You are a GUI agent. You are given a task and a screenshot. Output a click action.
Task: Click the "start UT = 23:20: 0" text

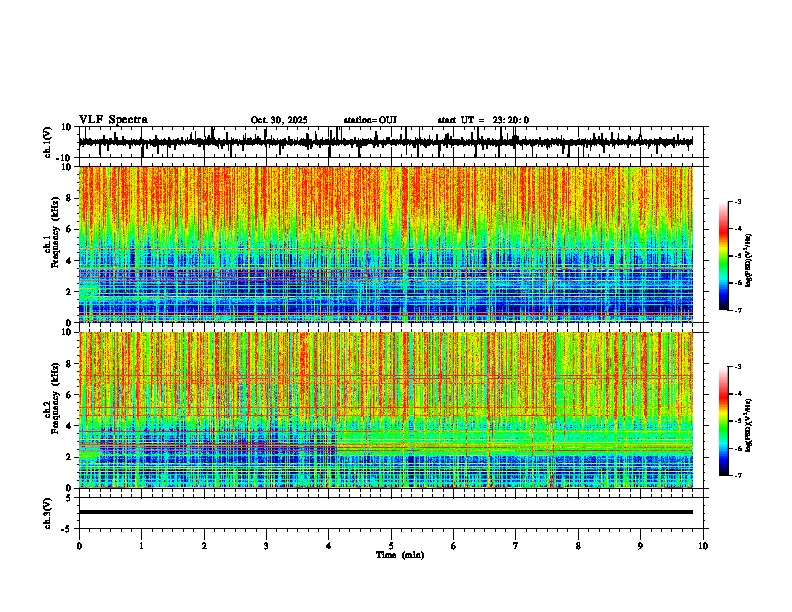(483, 120)
